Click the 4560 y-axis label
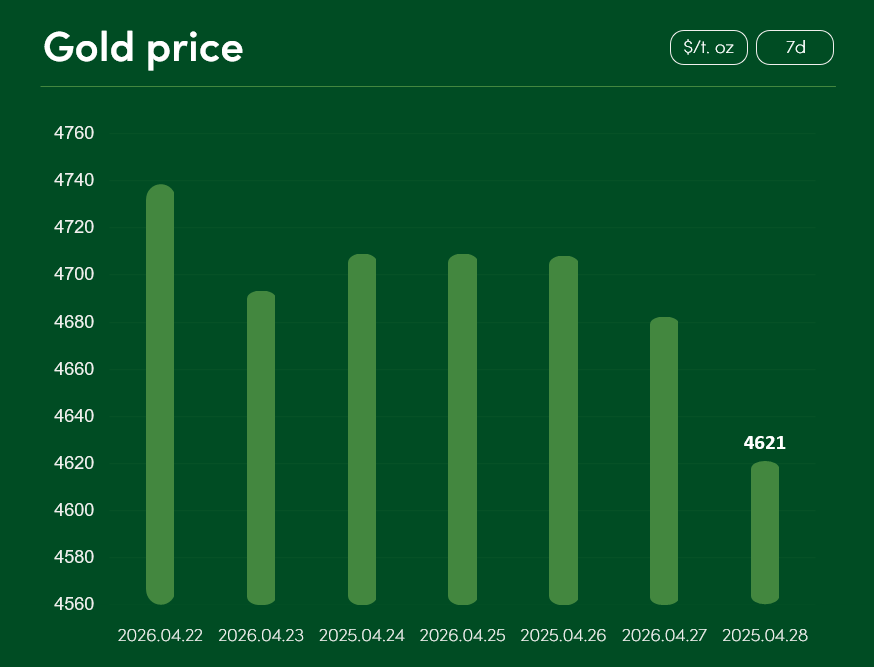This screenshot has height=667, width=874. coord(73,604)
